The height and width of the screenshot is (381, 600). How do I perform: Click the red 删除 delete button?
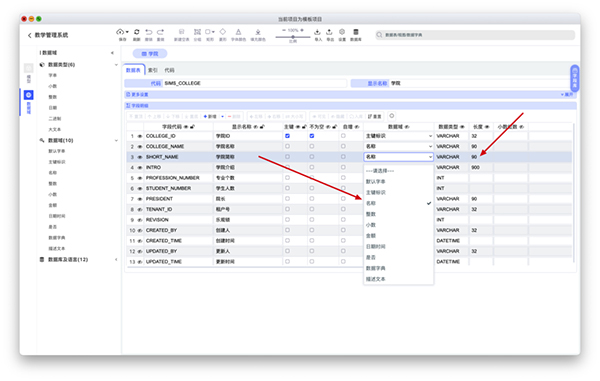(x=234, y=116)
